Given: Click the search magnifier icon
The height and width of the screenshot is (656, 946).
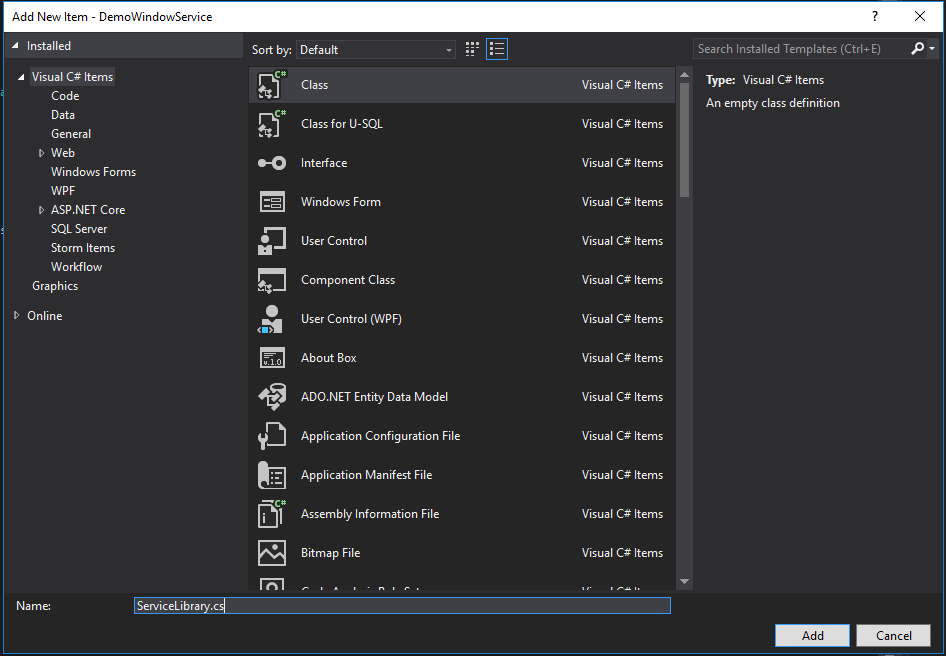Looking at the screenshot, I should click(916, 48).
